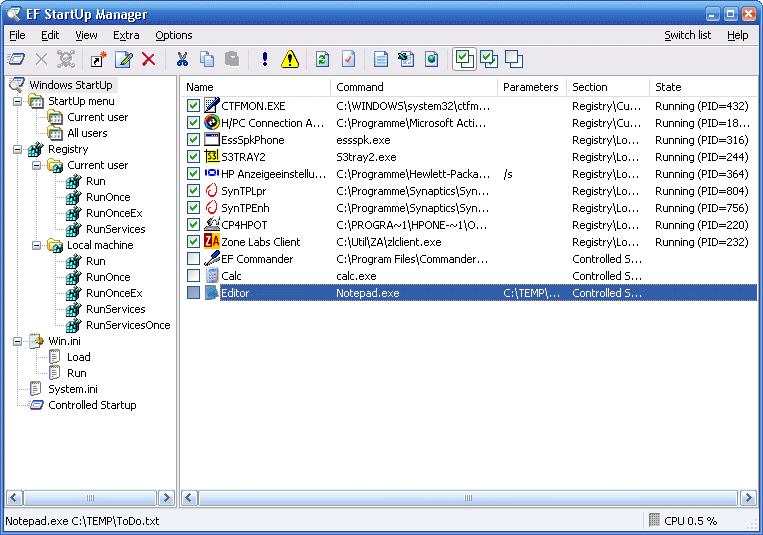This screenshot has height=535, width=763.
Task: Click the new entry icon with red star
Action: coord(98,60)
